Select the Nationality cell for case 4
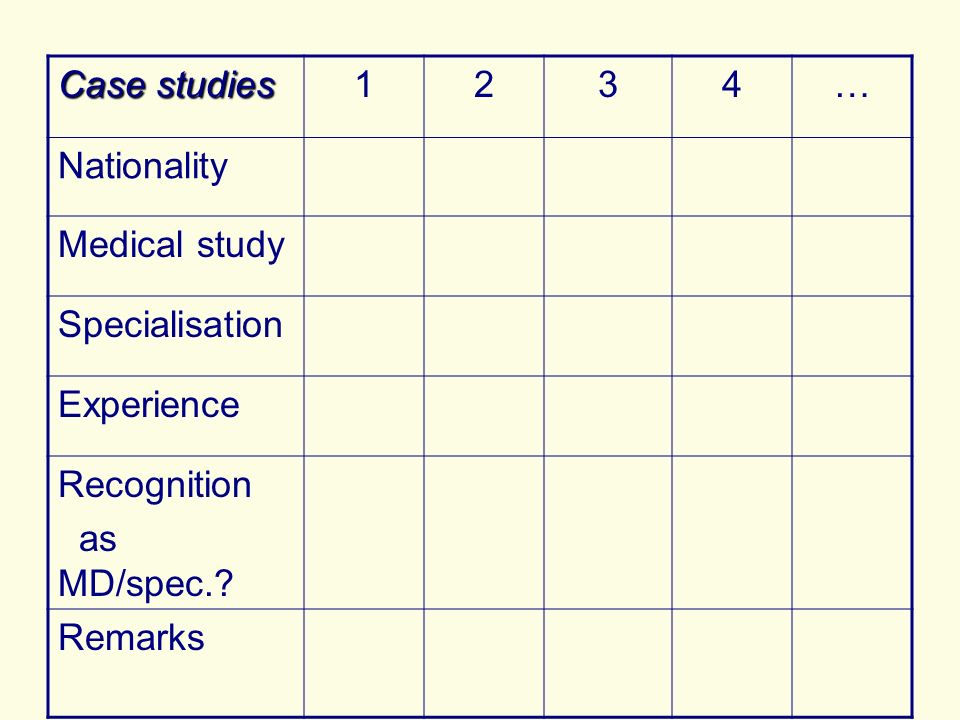960x720 pixels. 732,176
